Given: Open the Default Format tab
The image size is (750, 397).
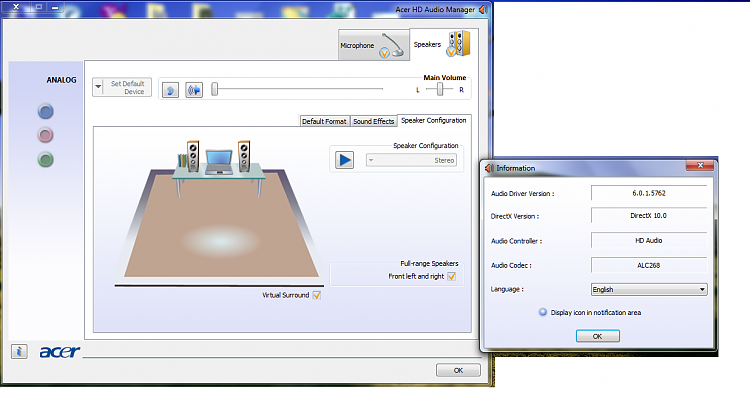Looking at the screenshot, I should [x=324, y=121].
